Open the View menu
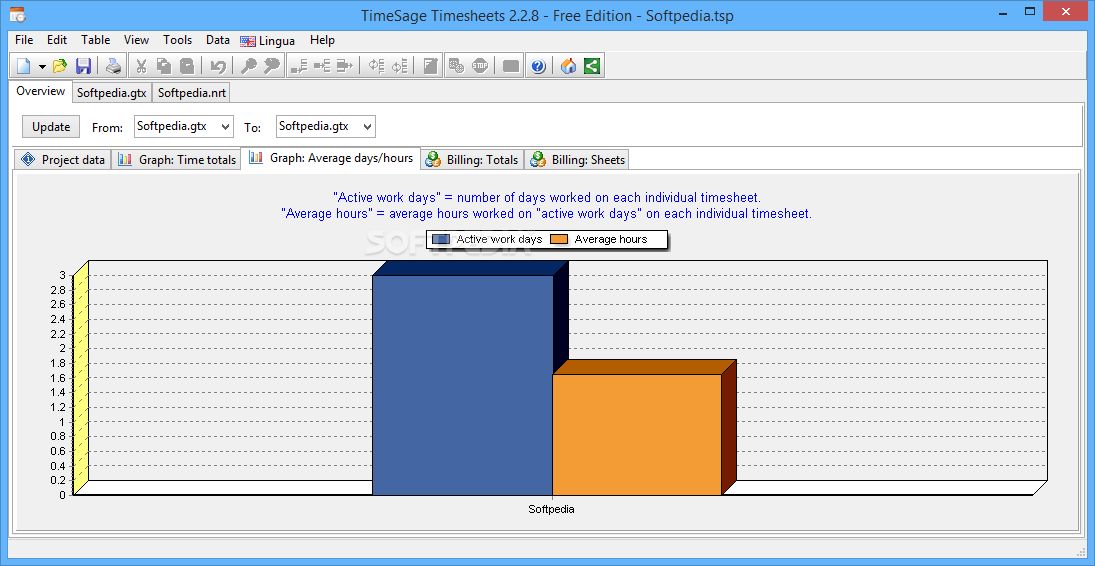Viewport: 1095px width, 566px height. [x=136, y=40]
